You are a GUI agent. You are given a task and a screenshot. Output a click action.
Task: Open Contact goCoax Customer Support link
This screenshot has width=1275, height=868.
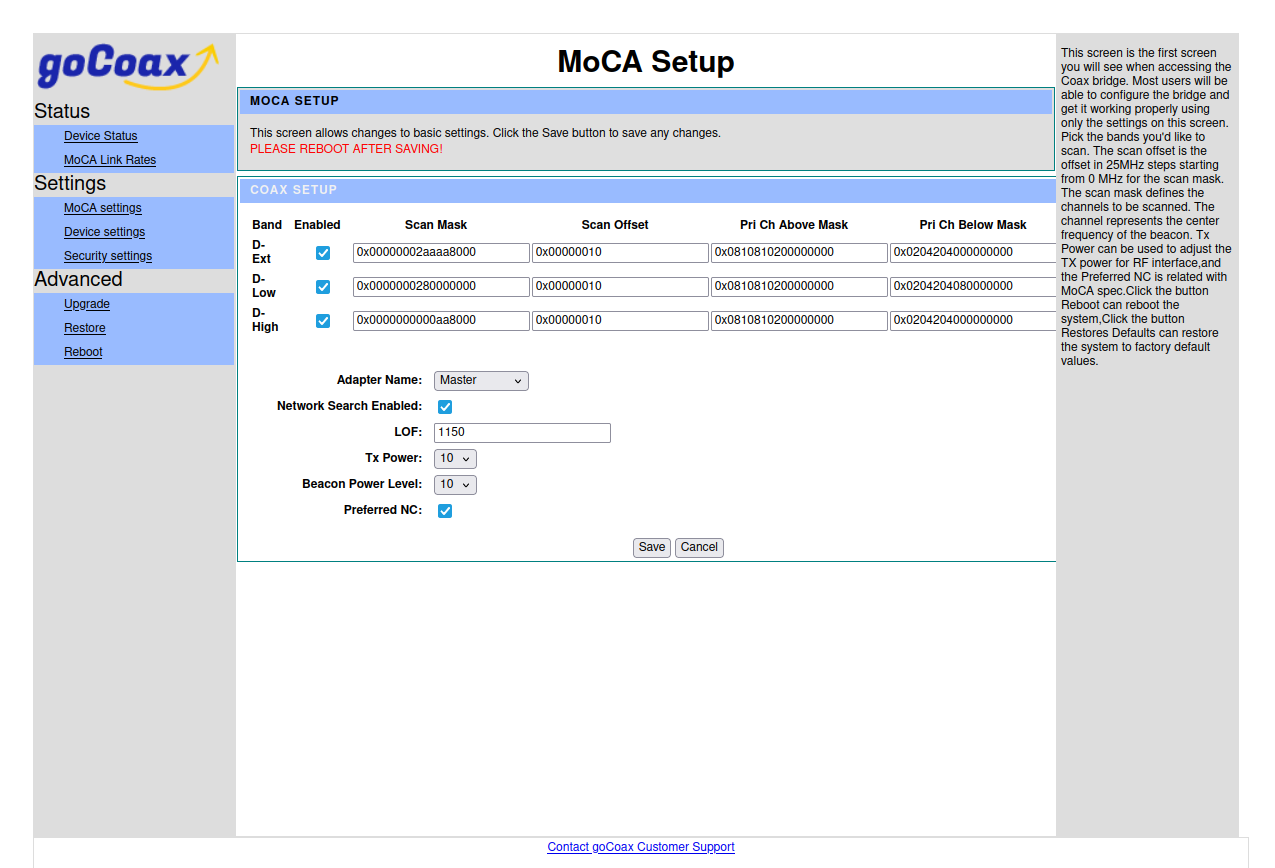(x=641, y=847)
